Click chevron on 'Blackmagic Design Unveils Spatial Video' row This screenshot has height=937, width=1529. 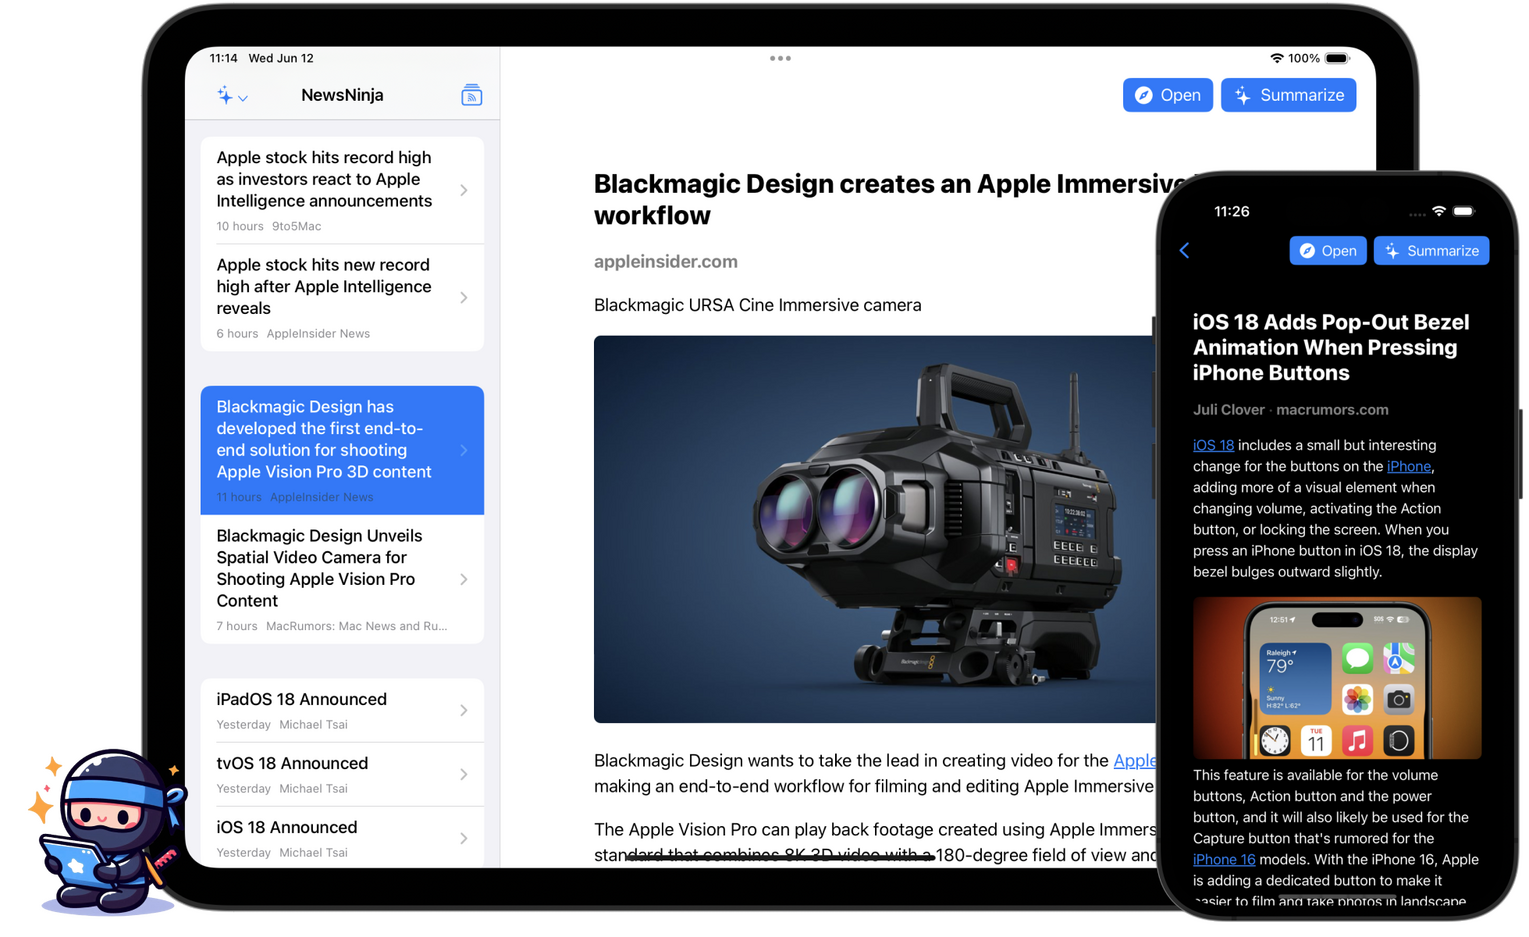tap(464, 579)
